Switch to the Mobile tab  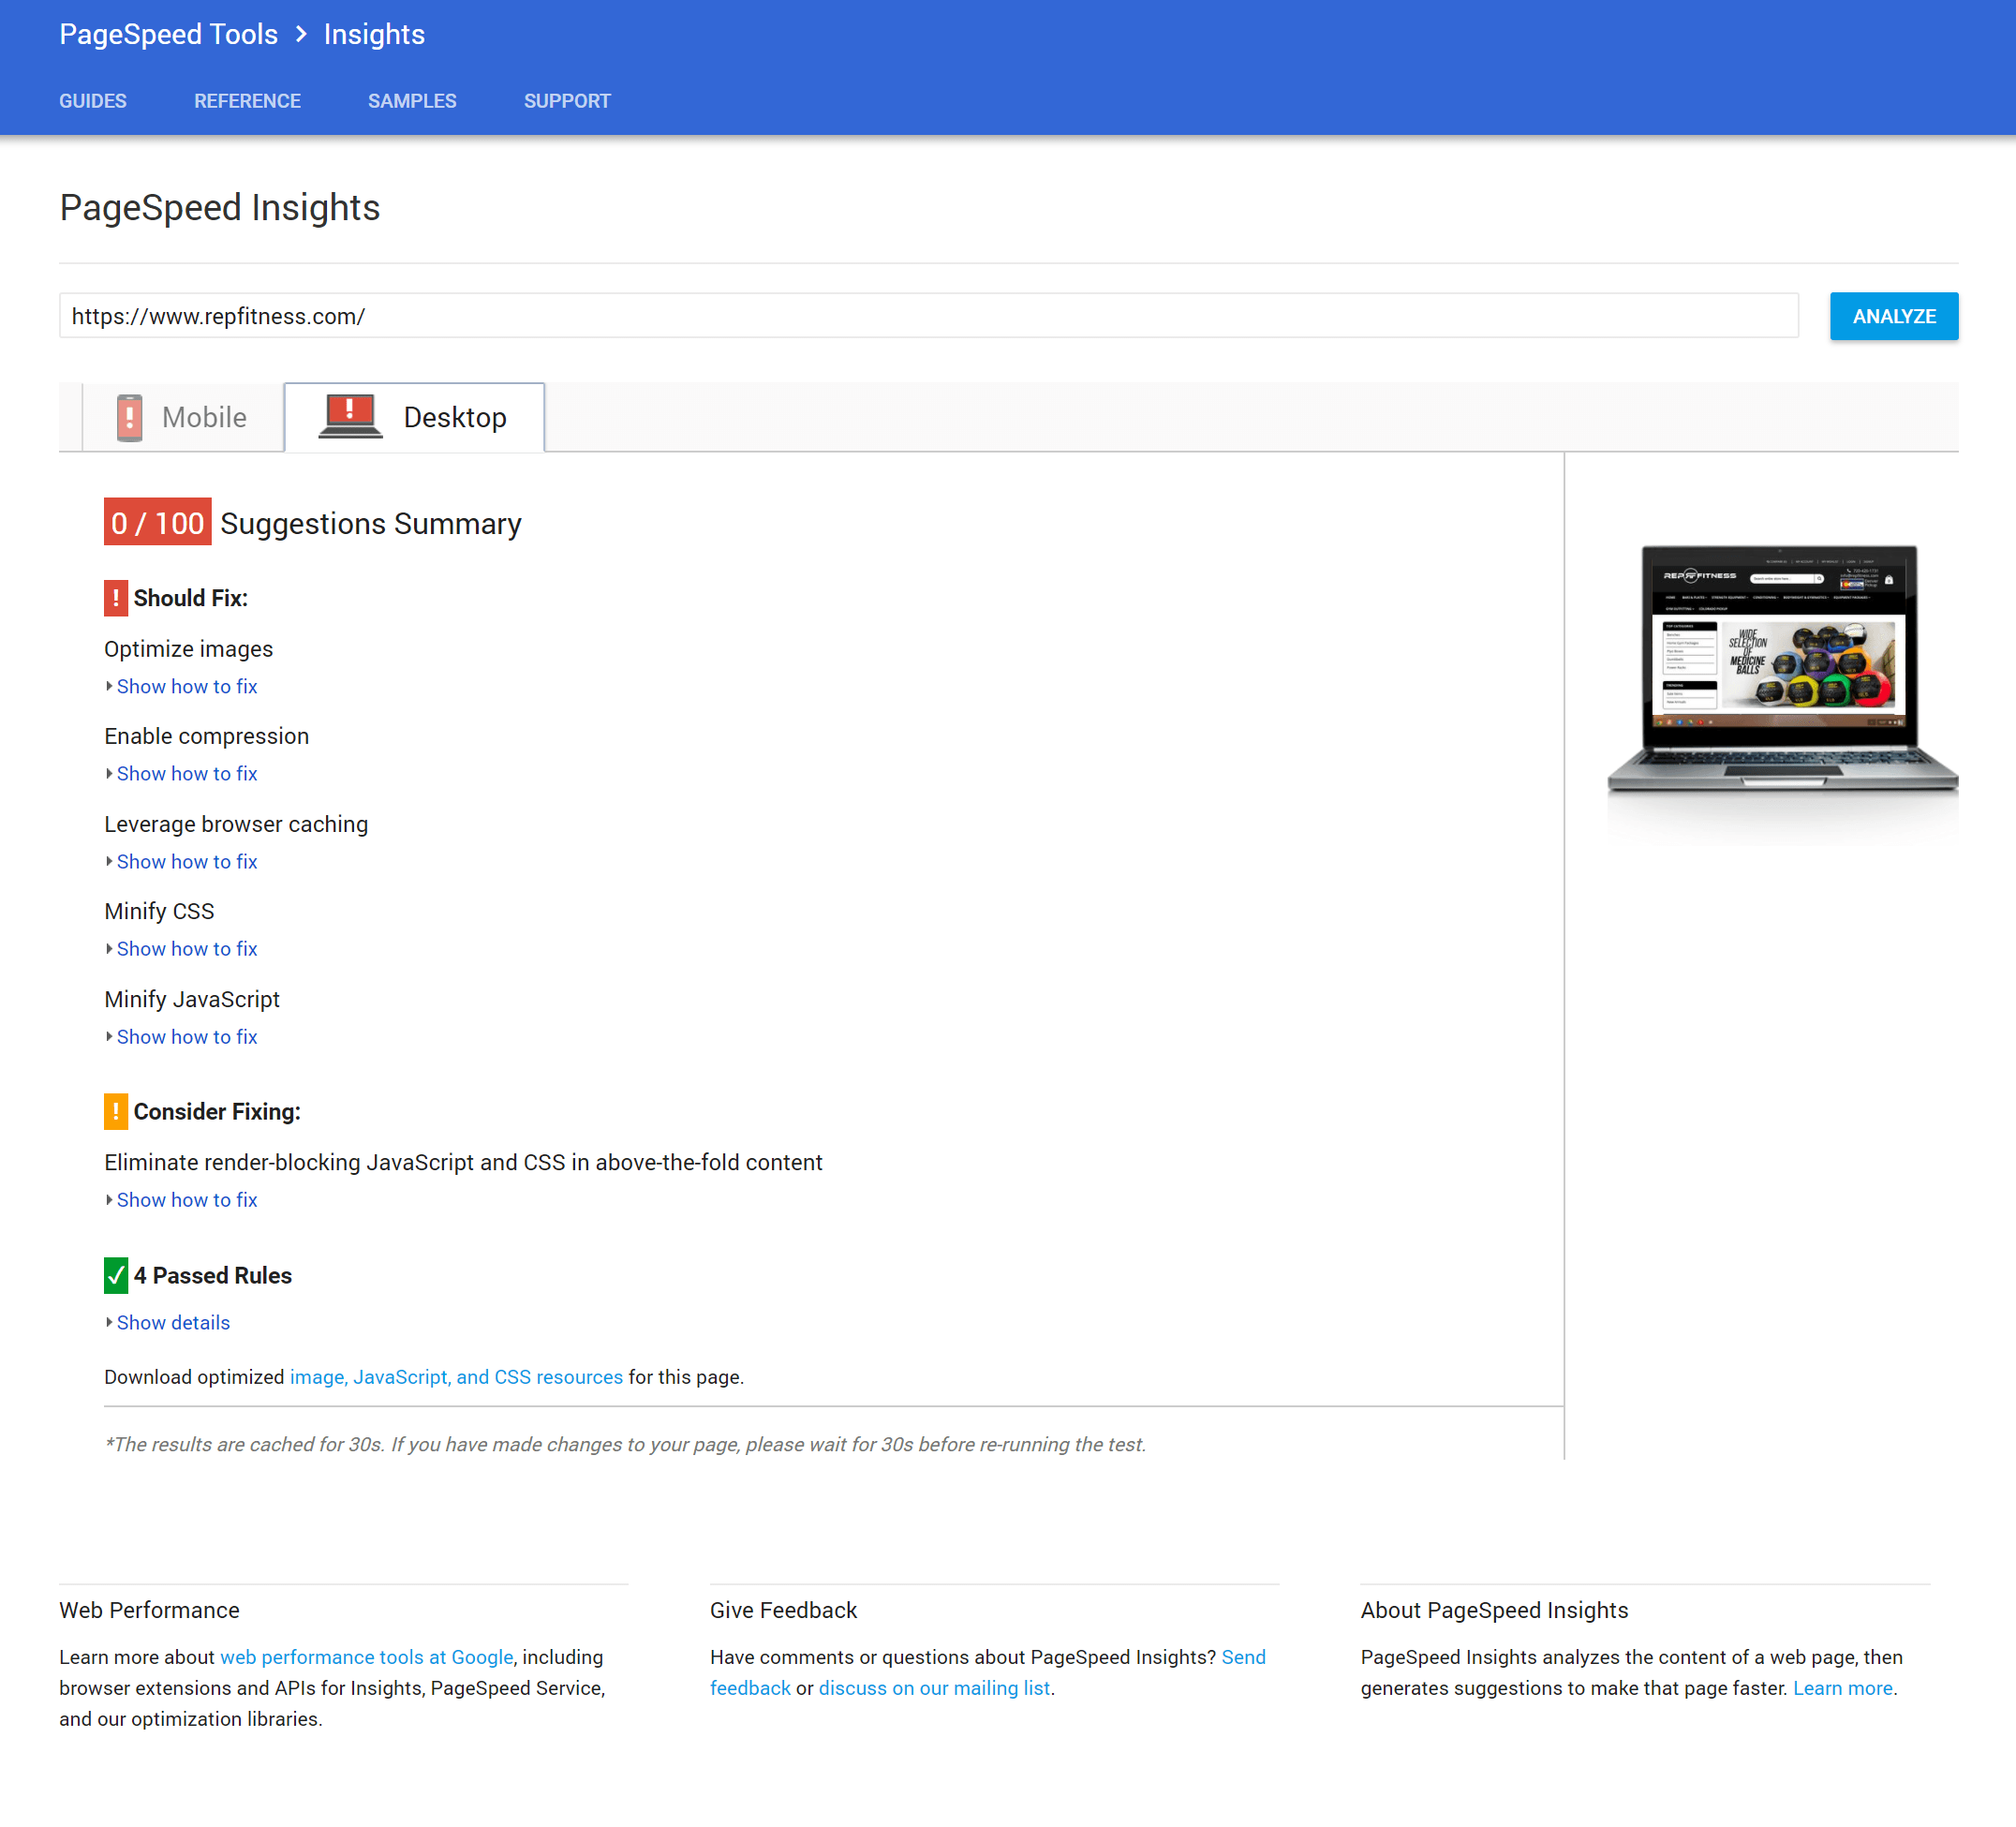click(183, 417)
